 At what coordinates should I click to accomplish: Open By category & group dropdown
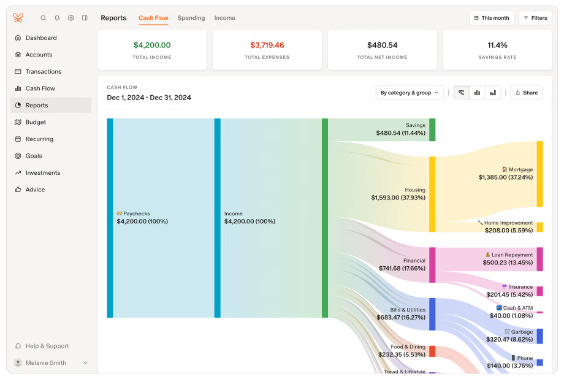point(409,93)
